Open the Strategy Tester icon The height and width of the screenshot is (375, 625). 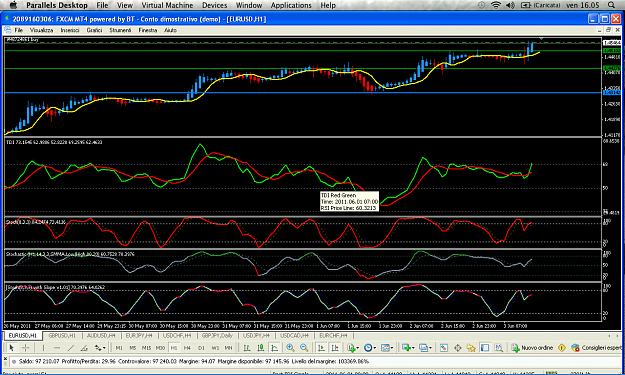pos(499,348)
